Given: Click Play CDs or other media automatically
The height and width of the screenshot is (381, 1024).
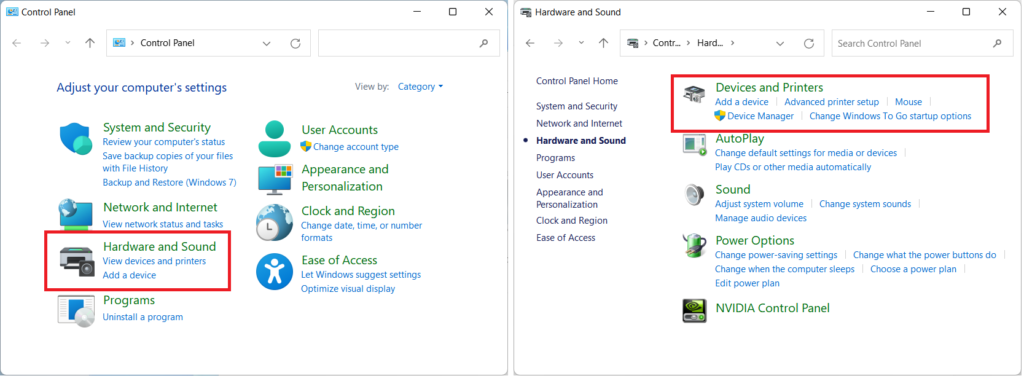Looking at the screenshot, I should (x=793, y=167).
